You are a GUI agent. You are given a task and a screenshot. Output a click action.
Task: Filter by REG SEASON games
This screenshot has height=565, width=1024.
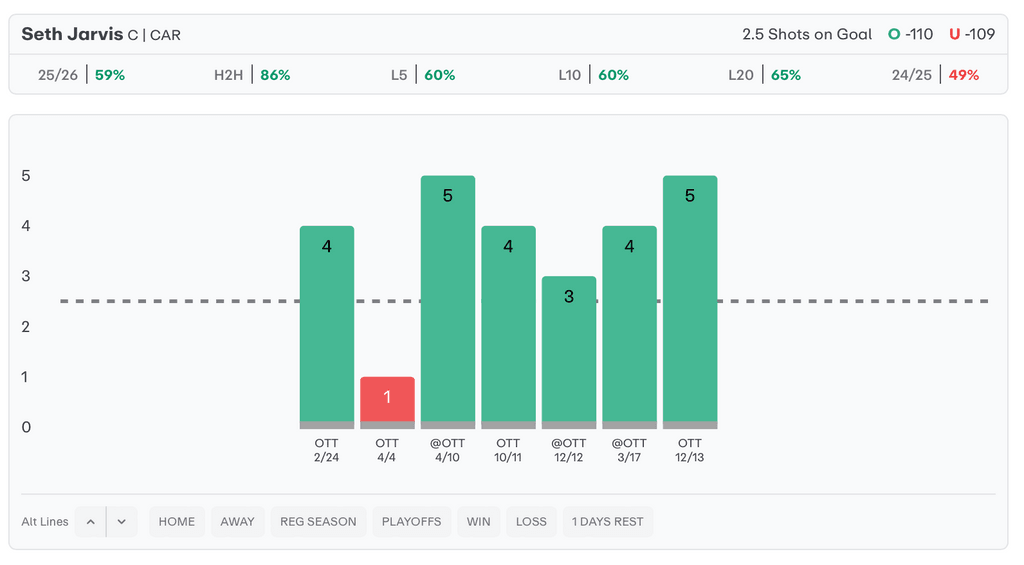pyautogui.click(x=318, y=522)
